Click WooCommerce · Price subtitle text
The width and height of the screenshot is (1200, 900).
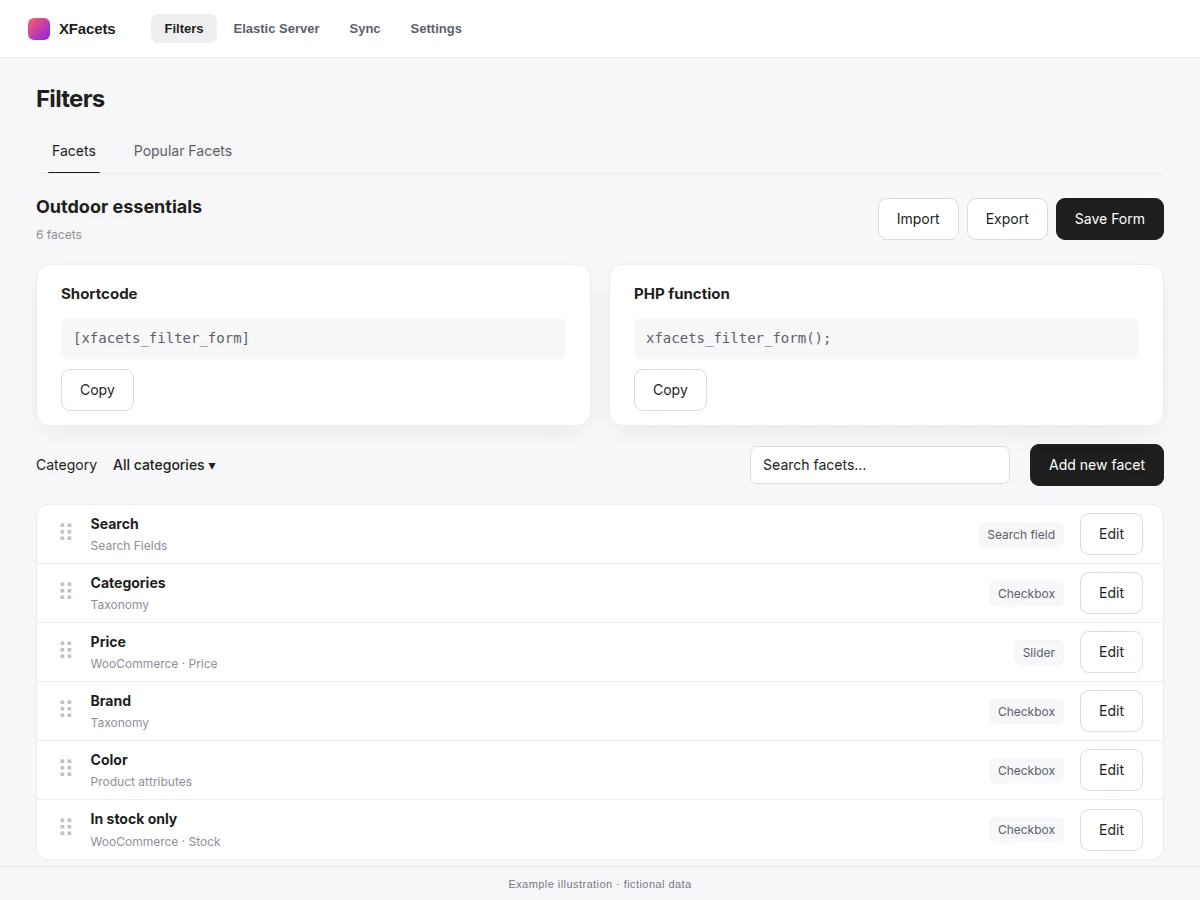(x=154, y=664)
